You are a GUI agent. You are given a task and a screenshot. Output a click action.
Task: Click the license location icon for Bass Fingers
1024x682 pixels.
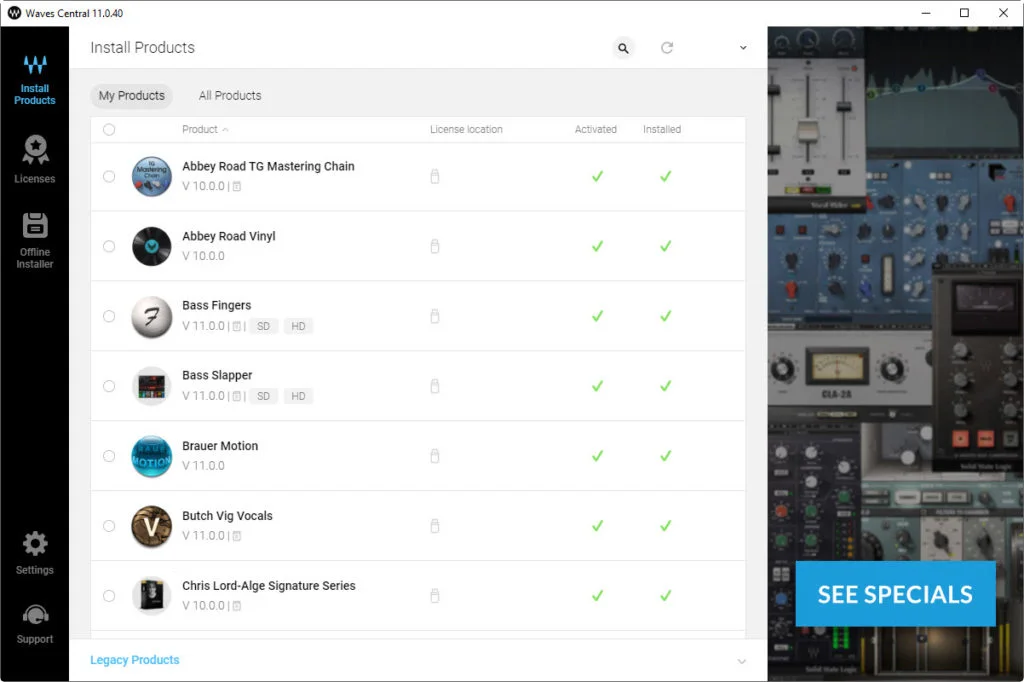click(435, 316)
